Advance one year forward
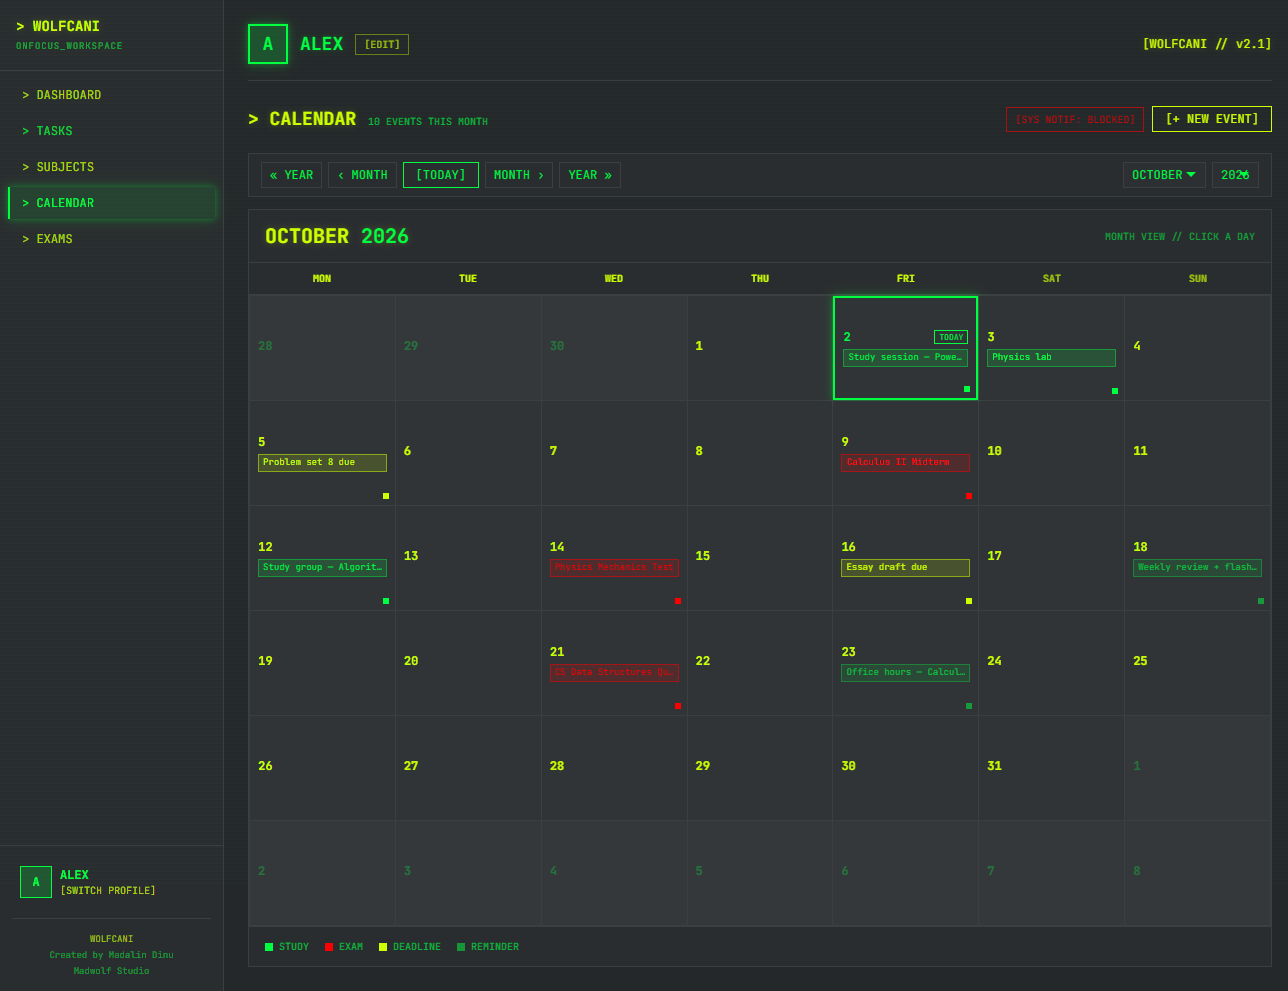Image resolution: width=1288 pixels, height=991 pixels. tap(590, 175)
